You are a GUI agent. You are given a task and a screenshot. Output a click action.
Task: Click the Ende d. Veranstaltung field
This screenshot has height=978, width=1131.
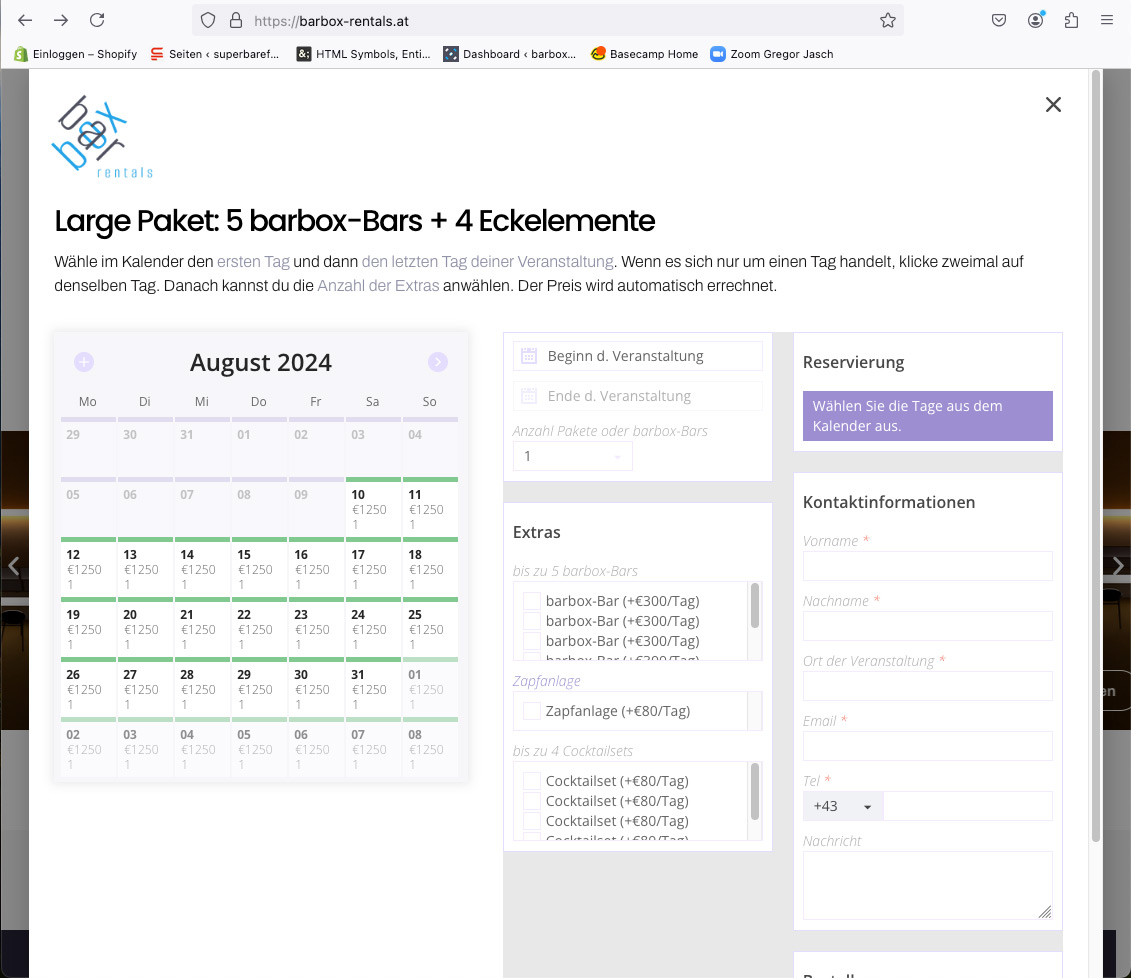coord(638,396)
